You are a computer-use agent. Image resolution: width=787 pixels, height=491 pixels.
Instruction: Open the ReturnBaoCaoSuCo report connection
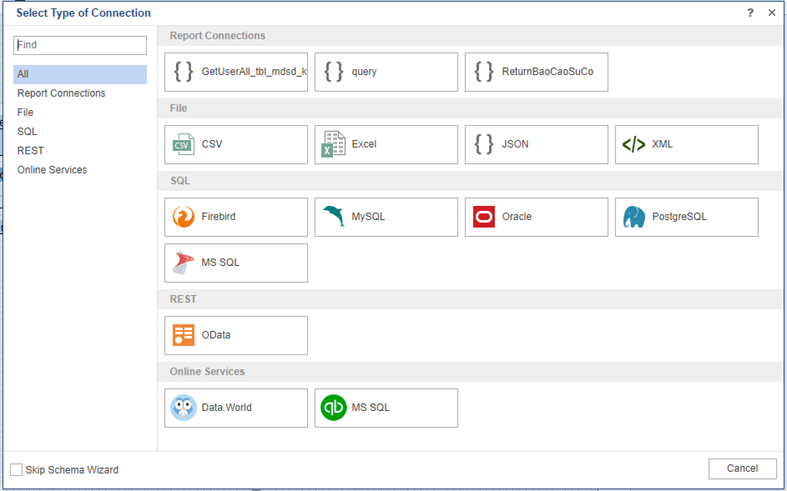click(536, 72)
